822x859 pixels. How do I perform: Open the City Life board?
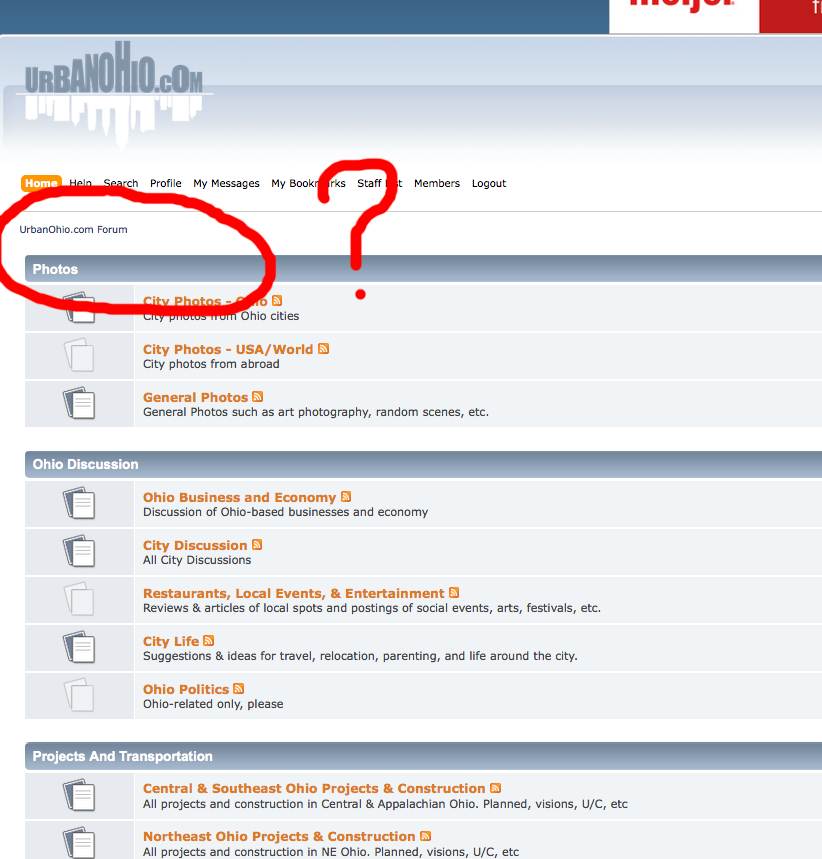click(x=171, y=641)
